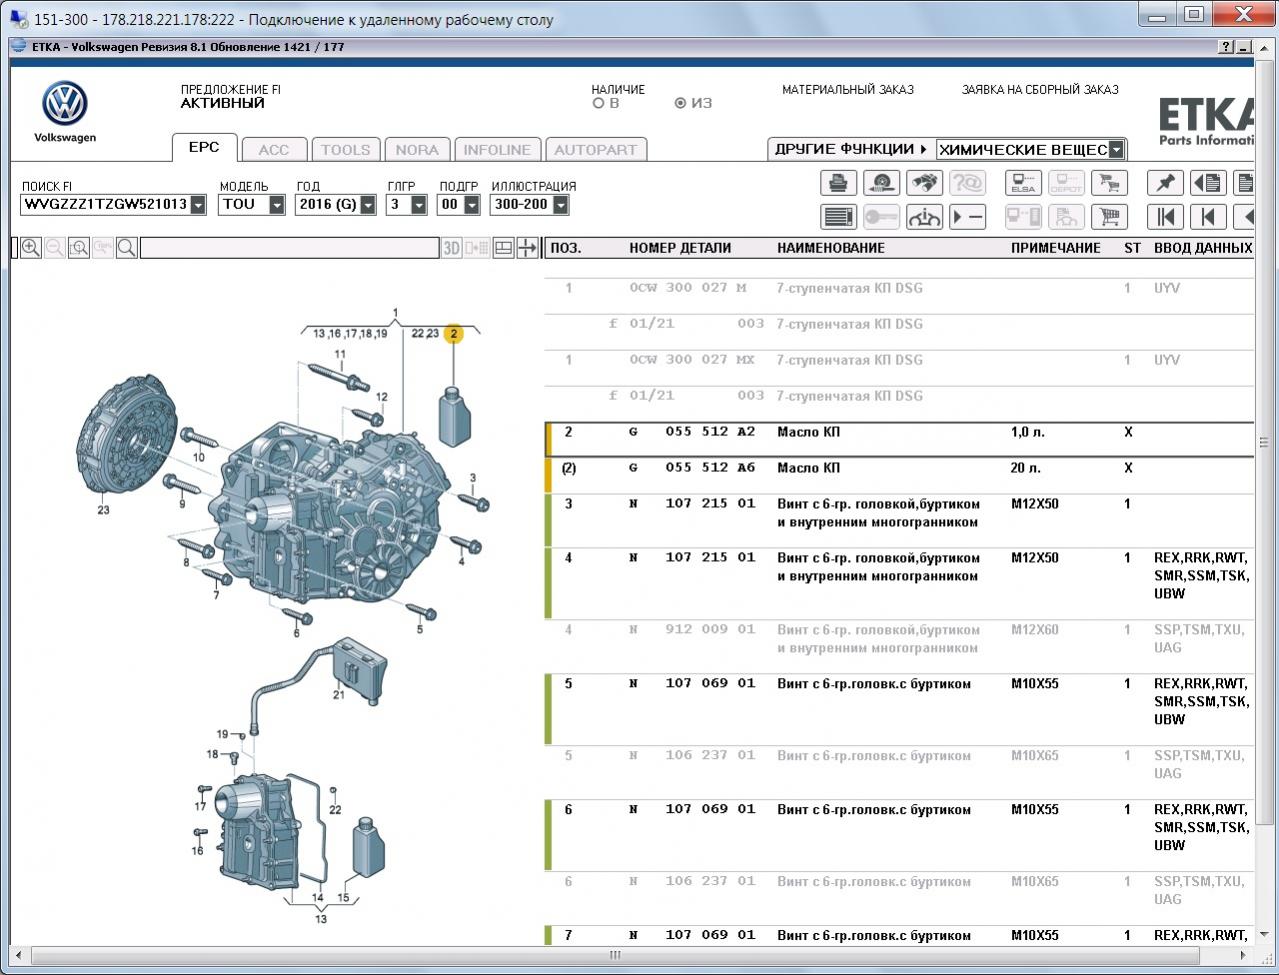Click the plain magnifier search icon
1279x975 pixels.
pos(127,248)
